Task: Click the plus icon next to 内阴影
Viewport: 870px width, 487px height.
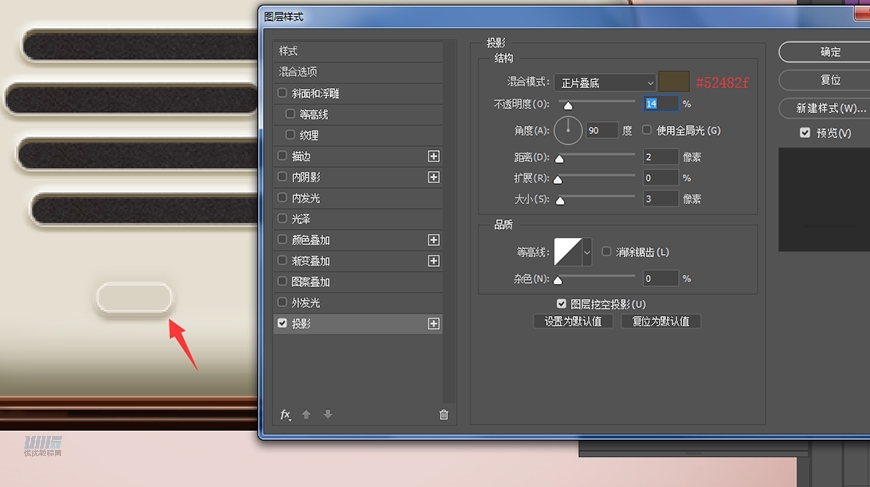Action: pos(433,177)
